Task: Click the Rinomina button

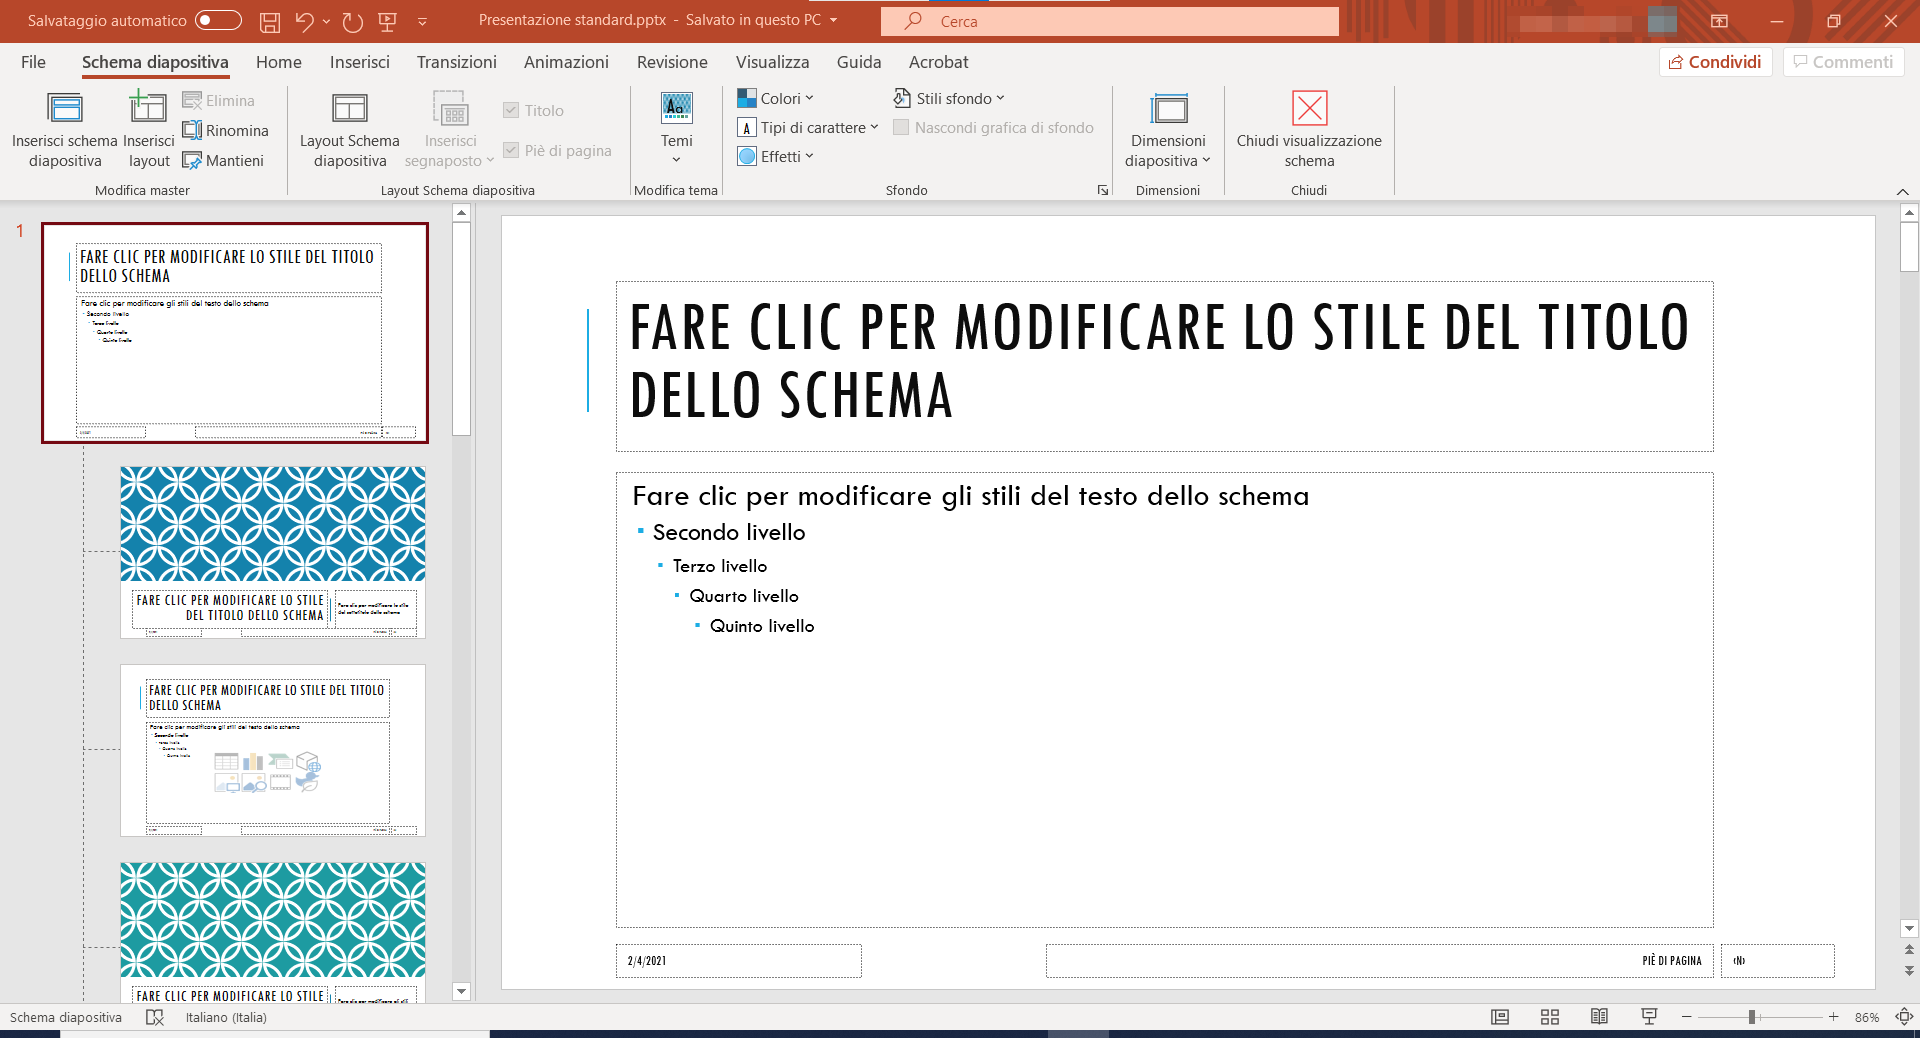Action: [x=226, y=131]
